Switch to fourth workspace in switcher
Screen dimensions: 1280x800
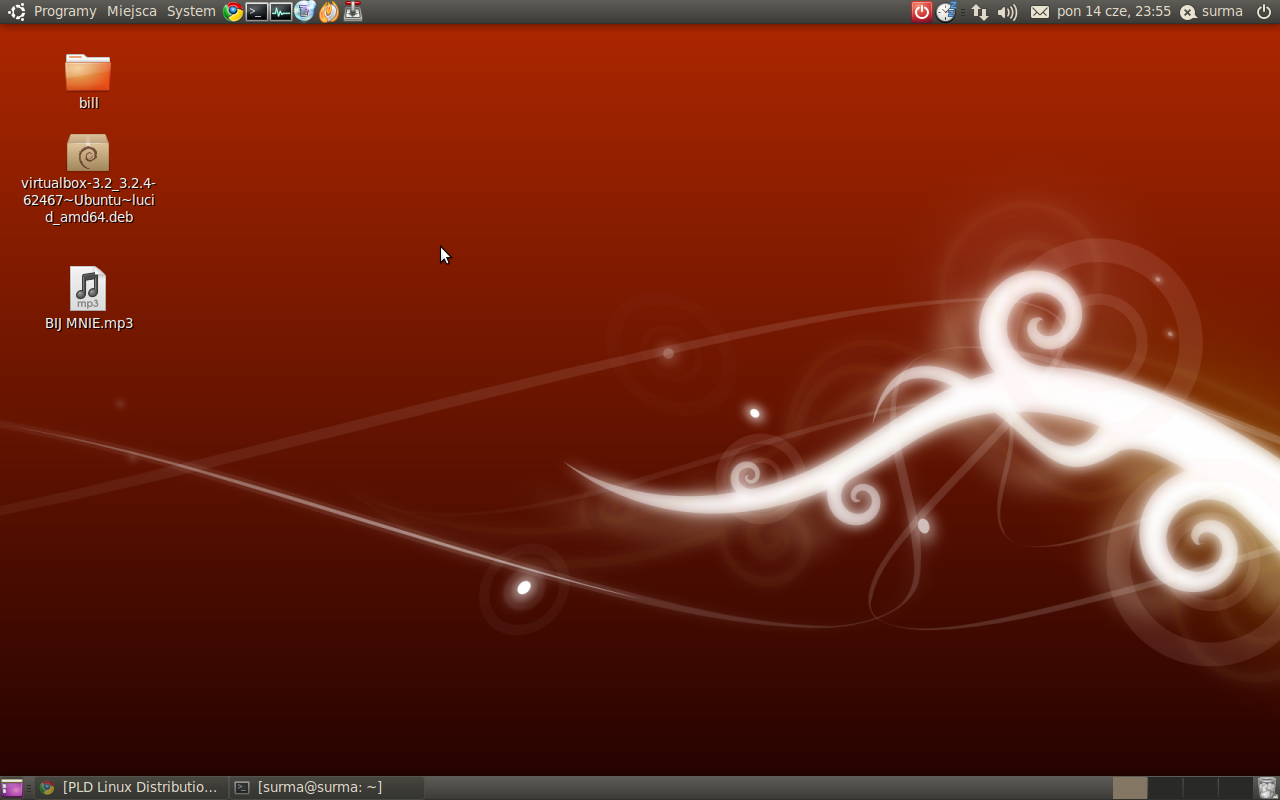(1235, 788)
